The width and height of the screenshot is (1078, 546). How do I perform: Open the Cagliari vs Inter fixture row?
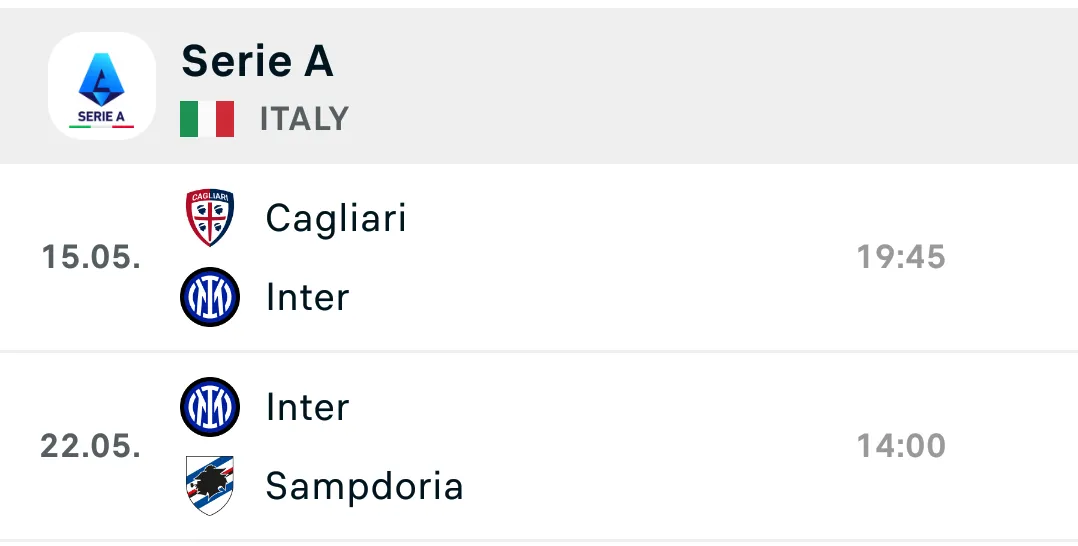tap(600, 257)
